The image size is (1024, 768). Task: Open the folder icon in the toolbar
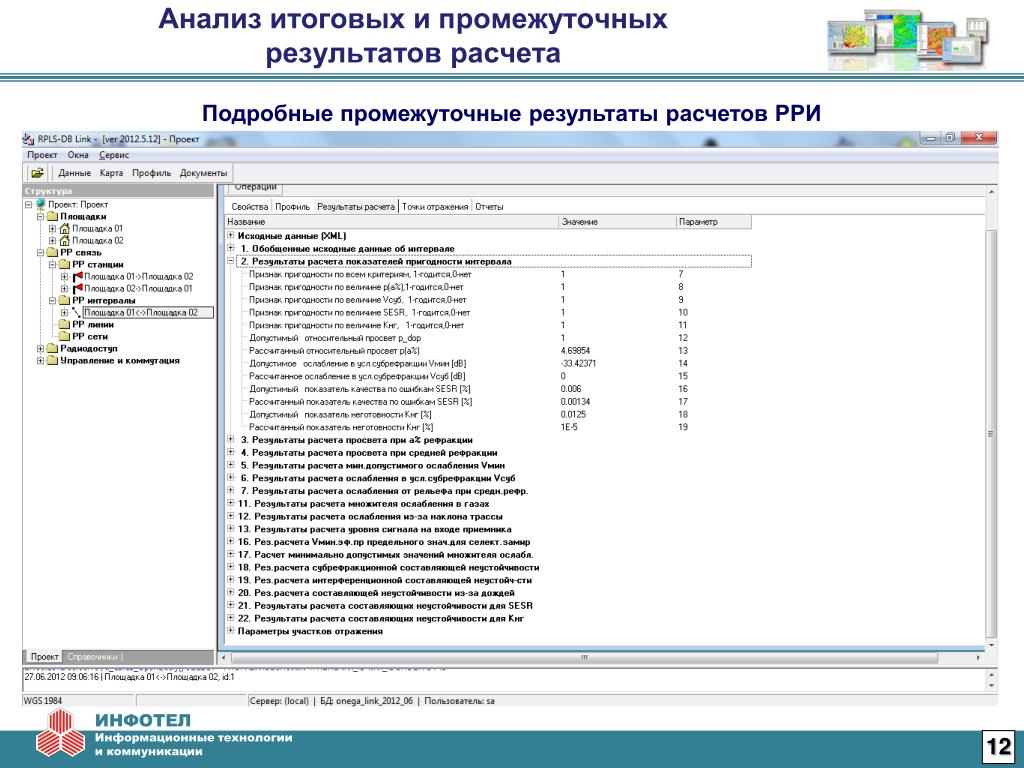[x=38, y=173]
